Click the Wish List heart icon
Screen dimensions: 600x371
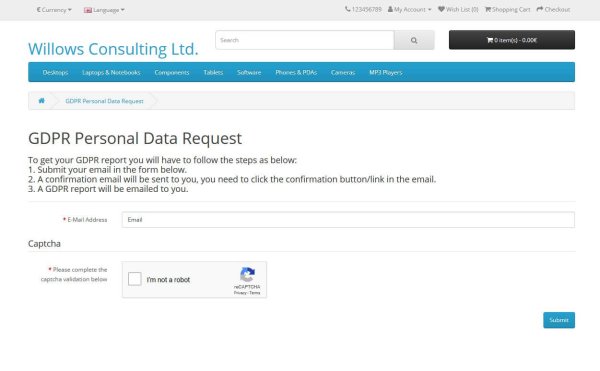441,9
